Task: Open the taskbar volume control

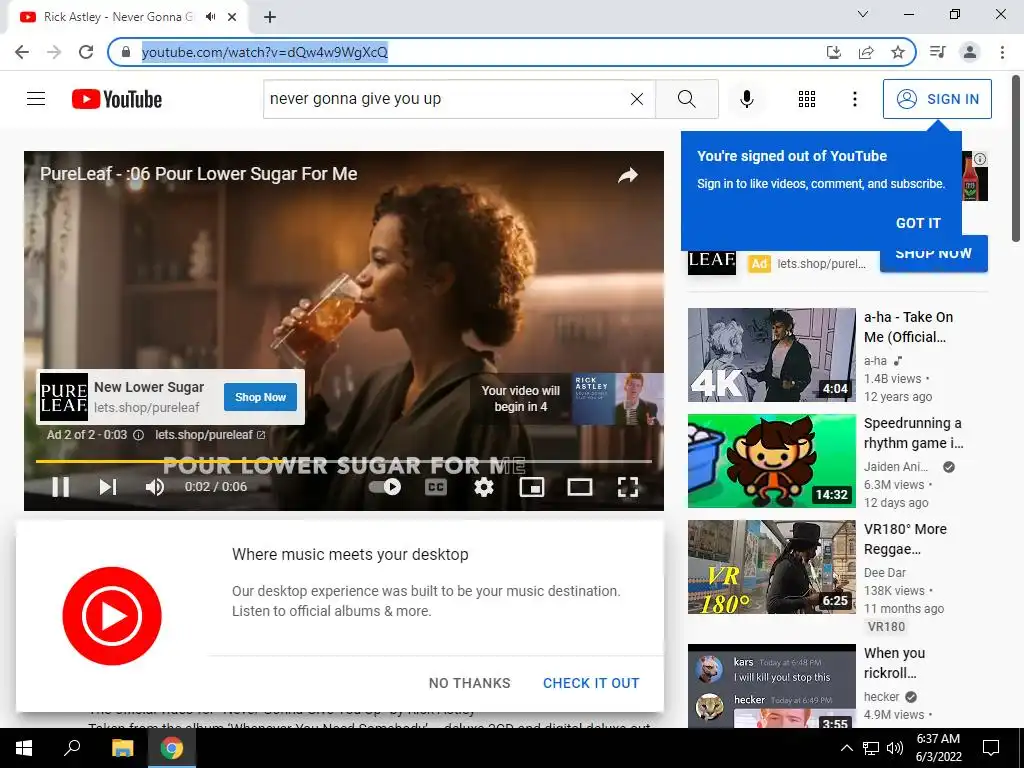Action: tap(895, 748)
